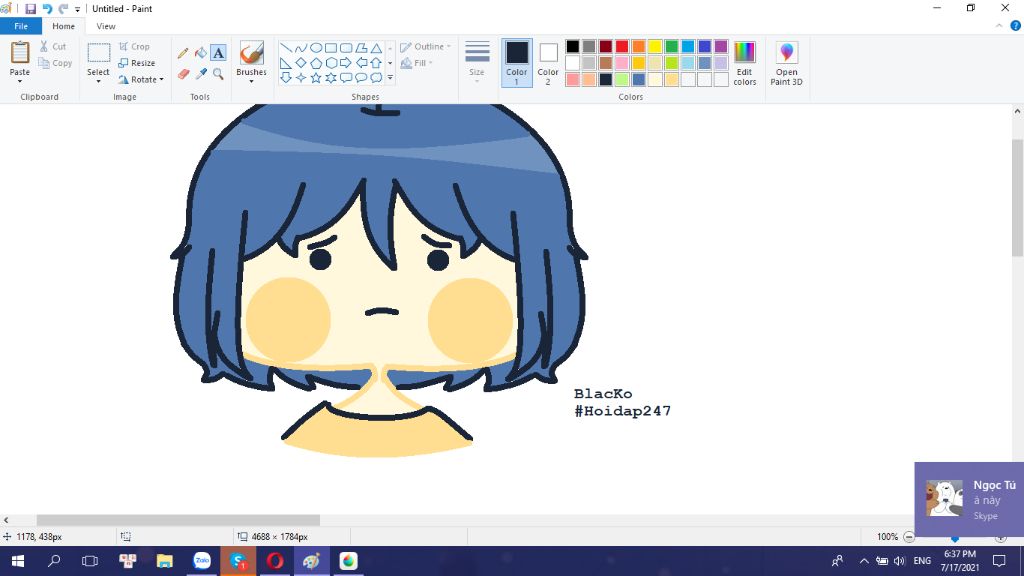Image resolution: width=1024 pixels, height=576 pixels.
Task: Open the Paint Help question mark
Action: coord(1015,25)
